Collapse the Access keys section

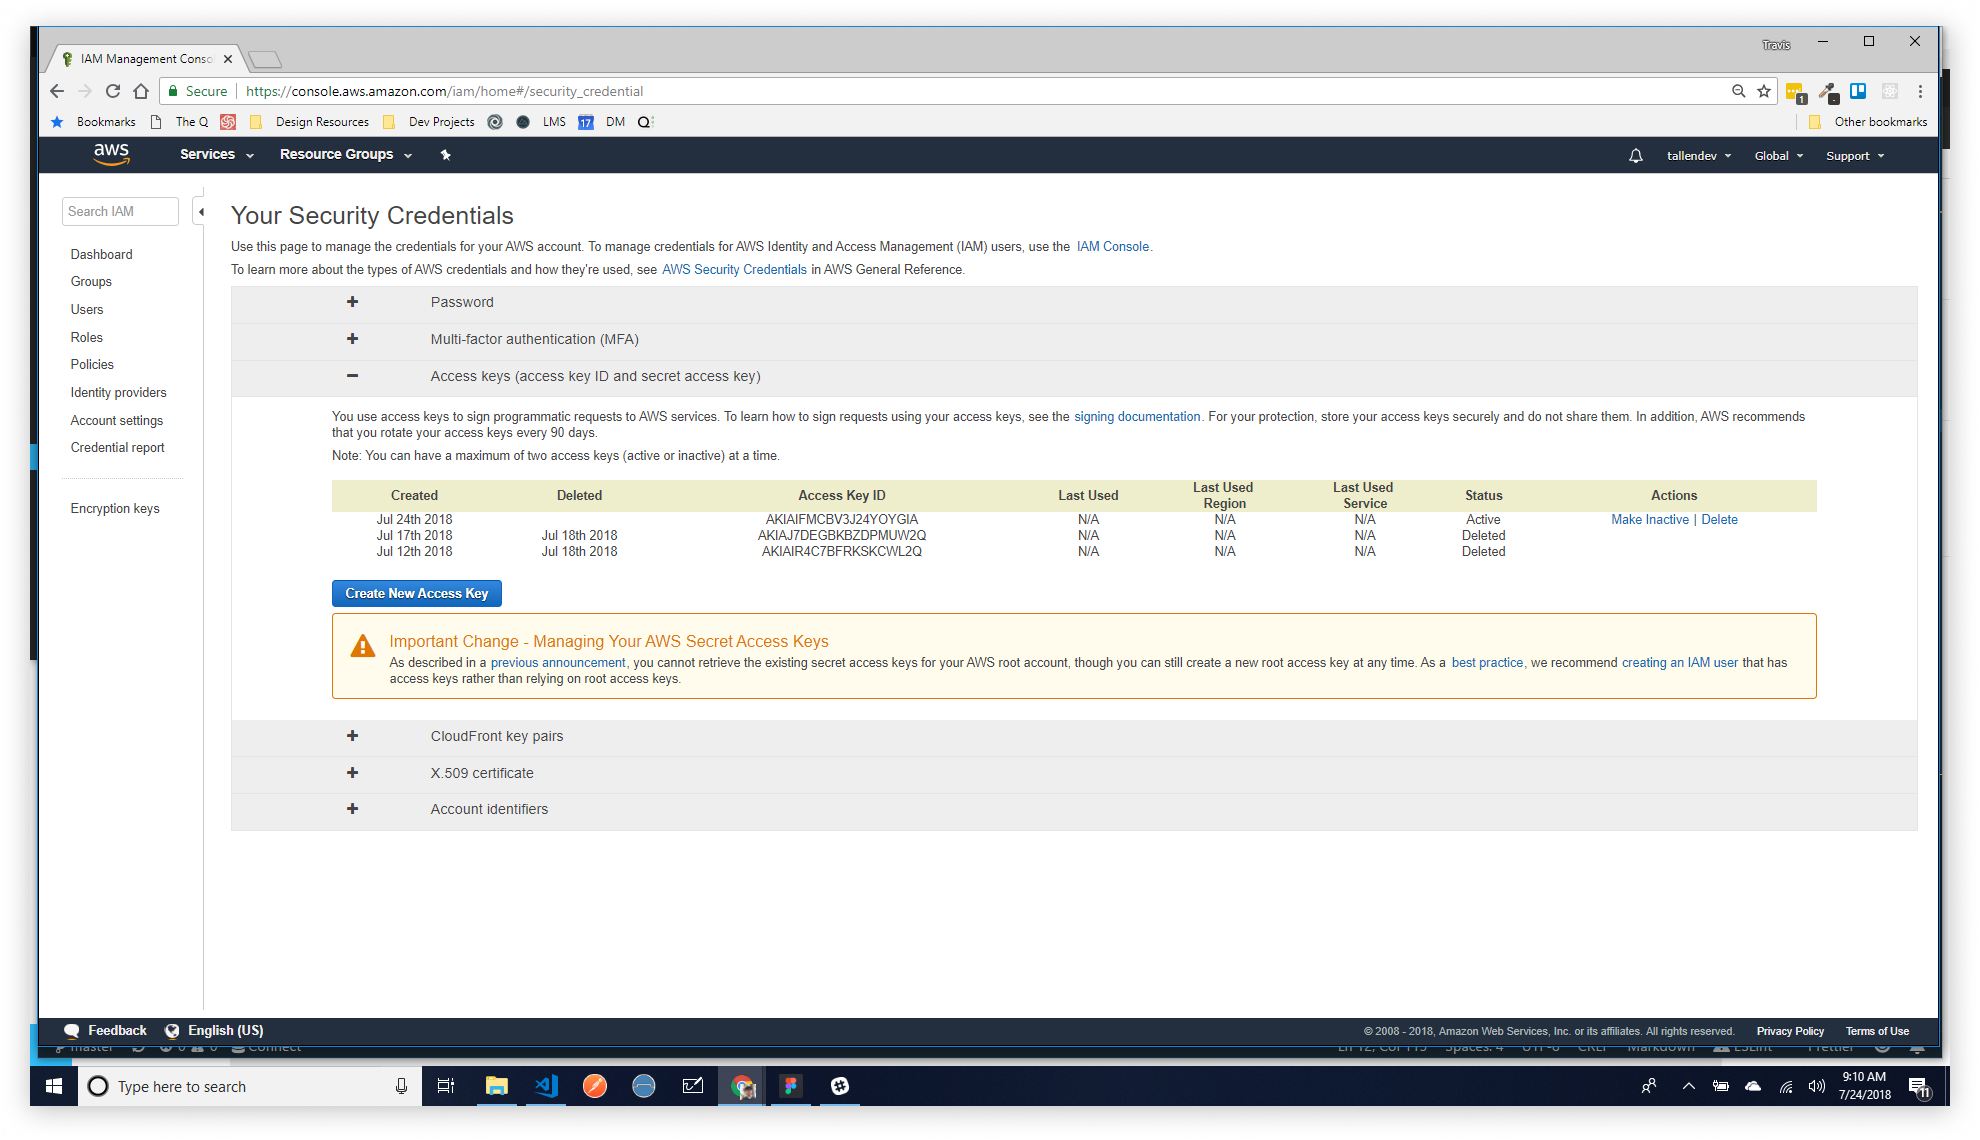[x=352, y=376]
